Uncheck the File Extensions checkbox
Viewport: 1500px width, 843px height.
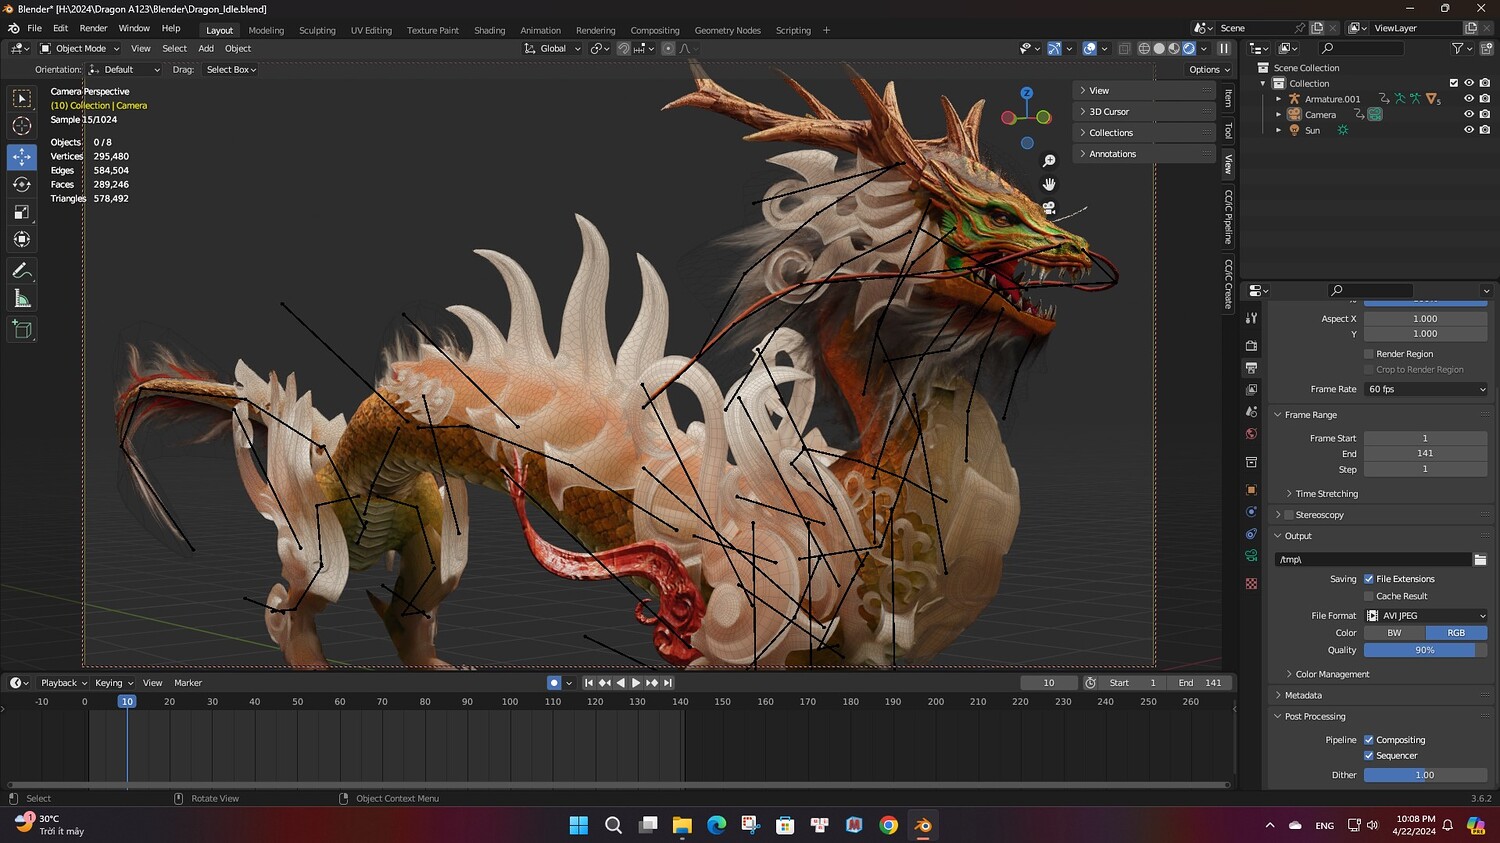click(1369, 579)
